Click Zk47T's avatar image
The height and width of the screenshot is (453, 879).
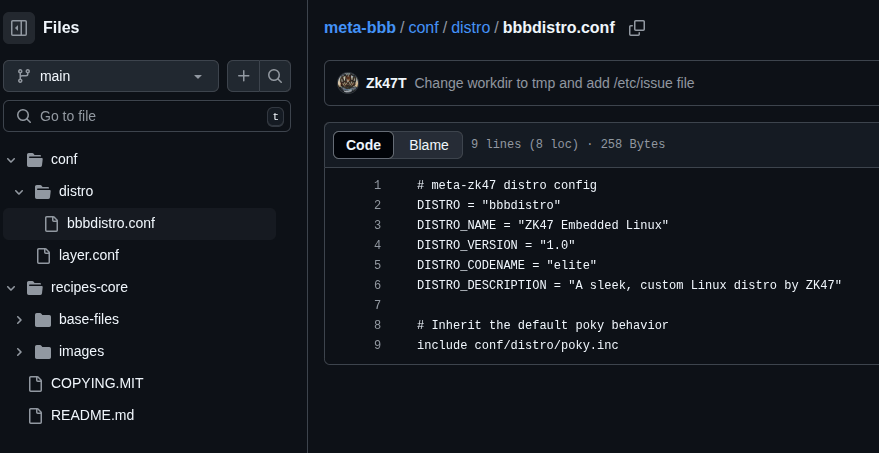pos(348,83)
